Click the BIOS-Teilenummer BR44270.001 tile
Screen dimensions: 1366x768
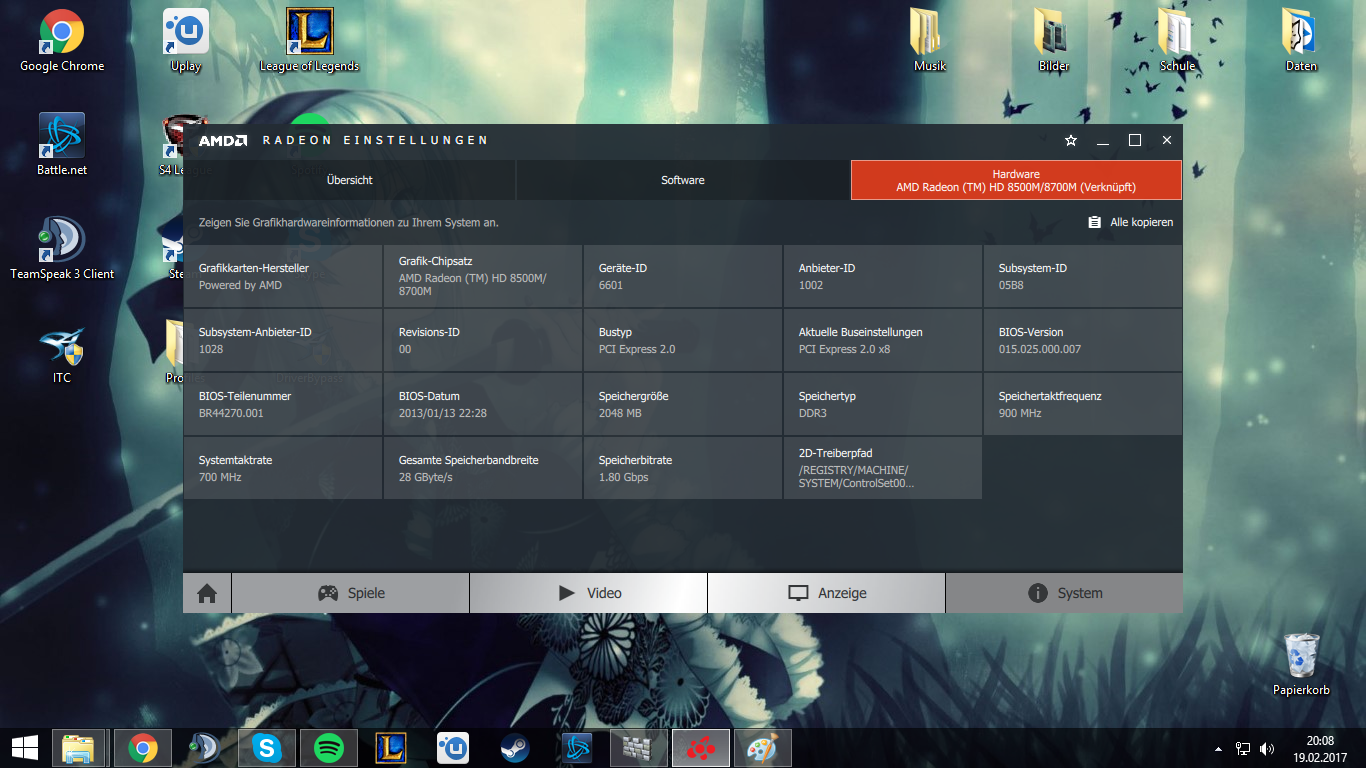pyautogui.click(x=283, y=404)
